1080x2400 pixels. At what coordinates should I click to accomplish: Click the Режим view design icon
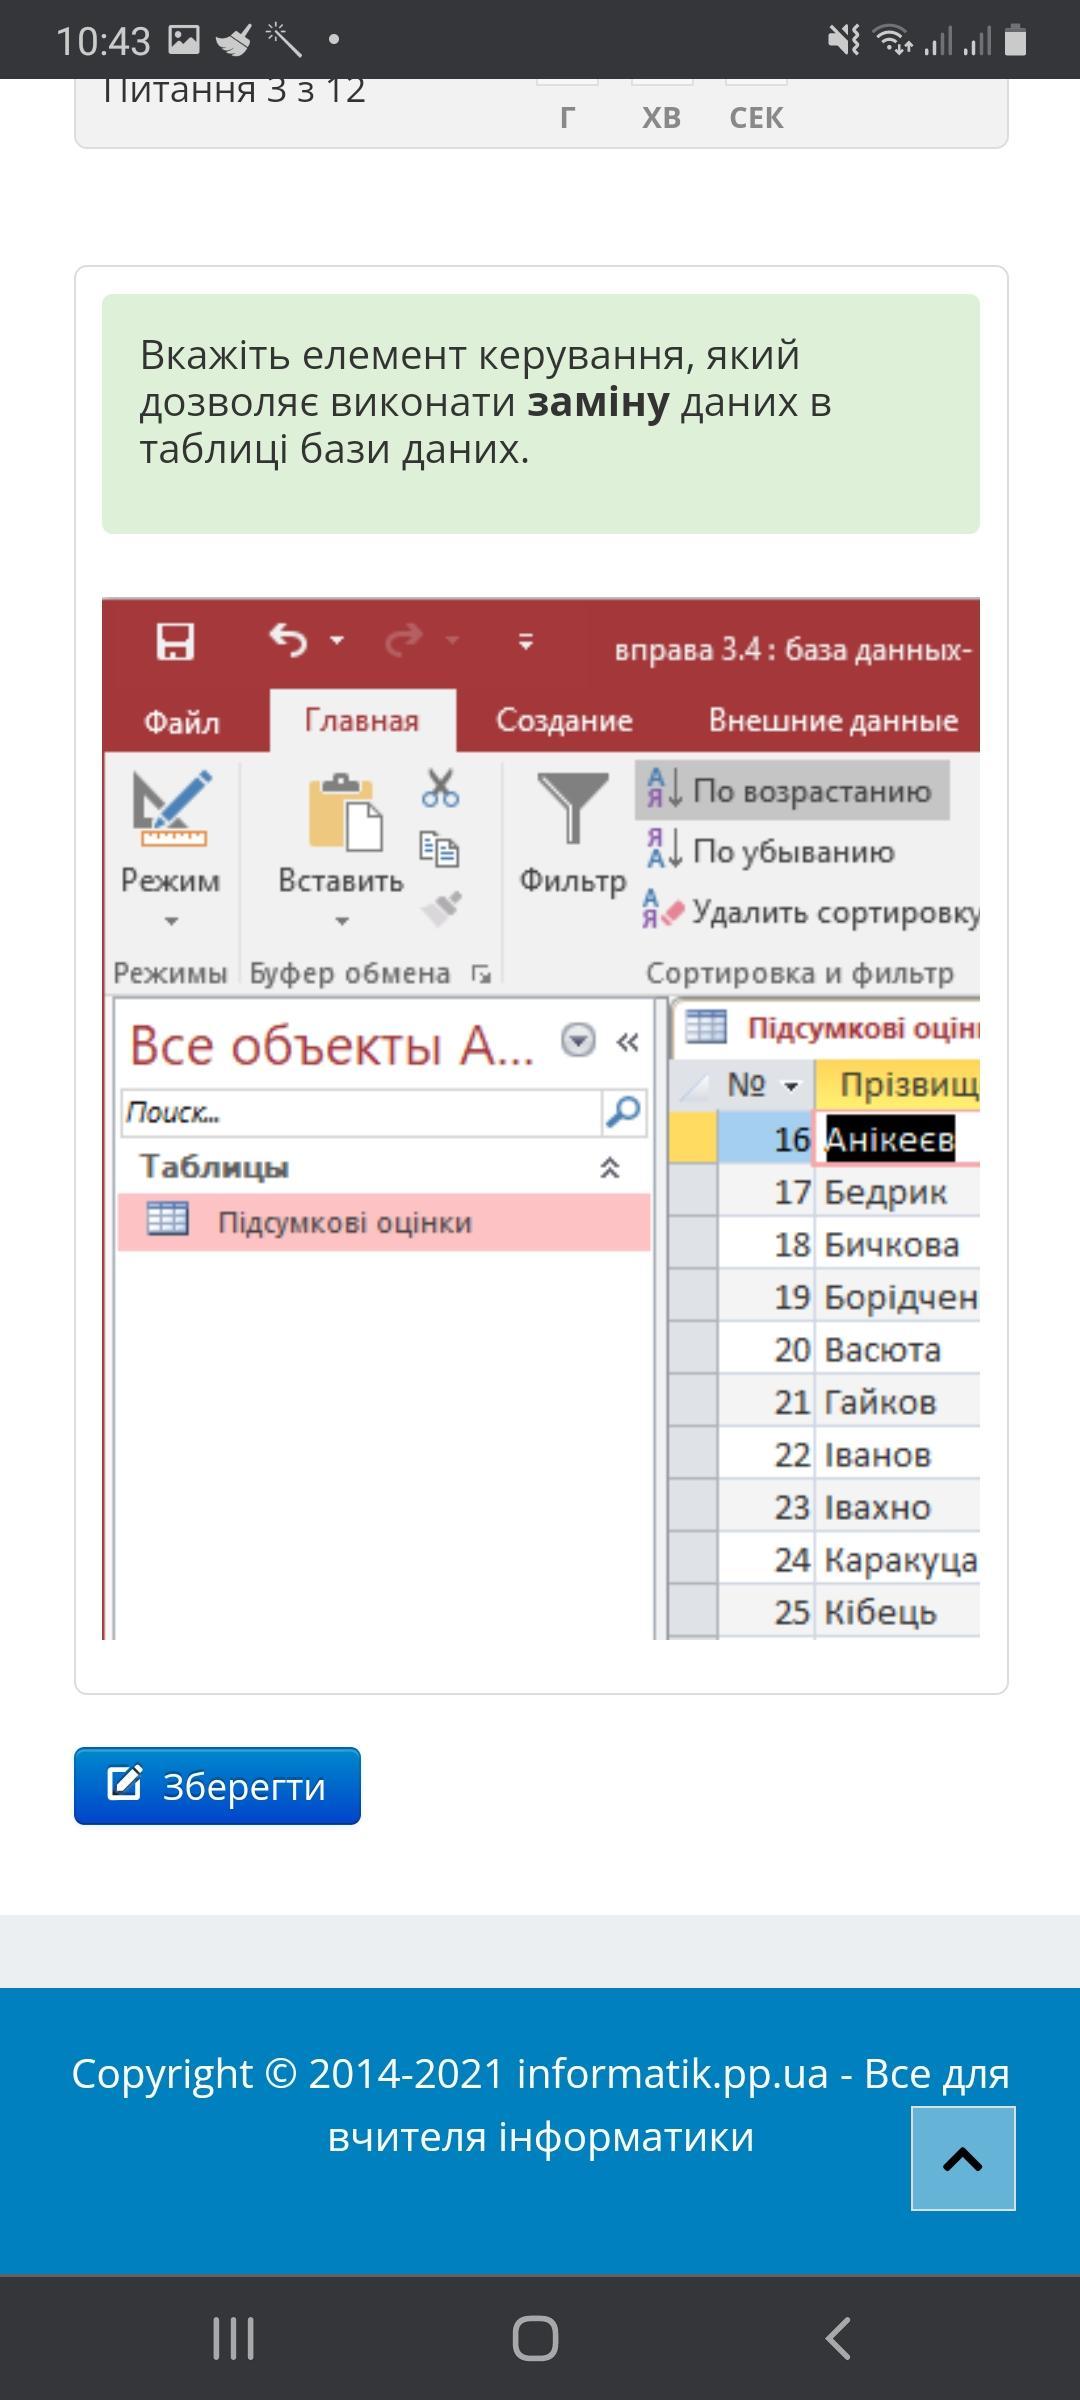(171, 808)
